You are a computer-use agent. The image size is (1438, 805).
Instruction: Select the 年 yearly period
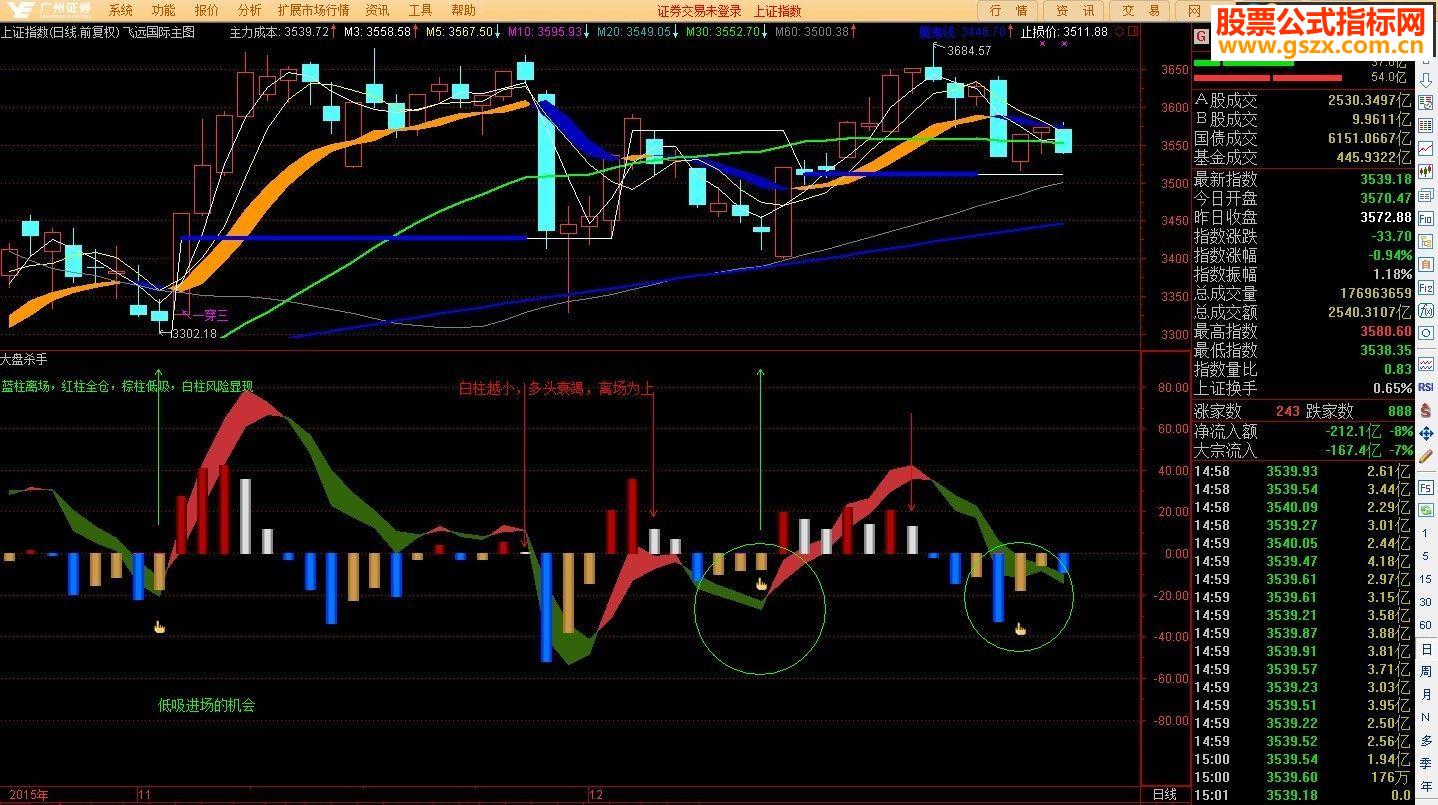1426,787
